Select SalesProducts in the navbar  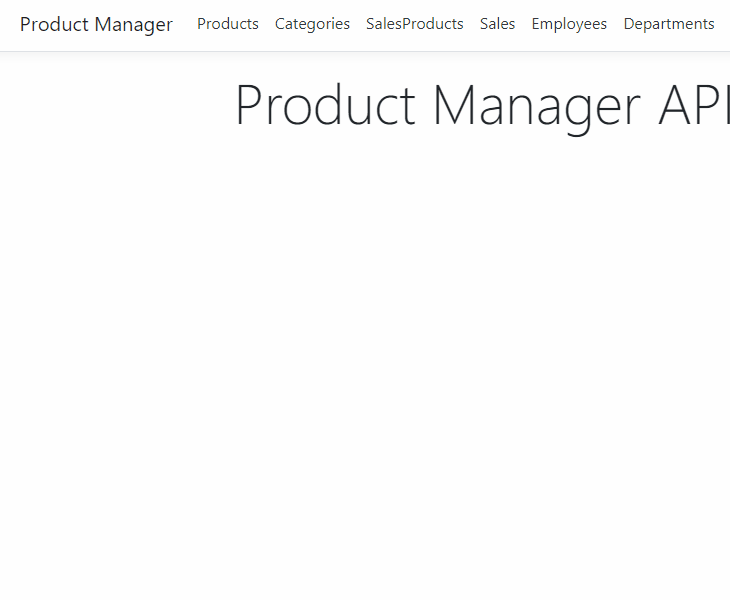pyautogui.click(x=414, y=24)
